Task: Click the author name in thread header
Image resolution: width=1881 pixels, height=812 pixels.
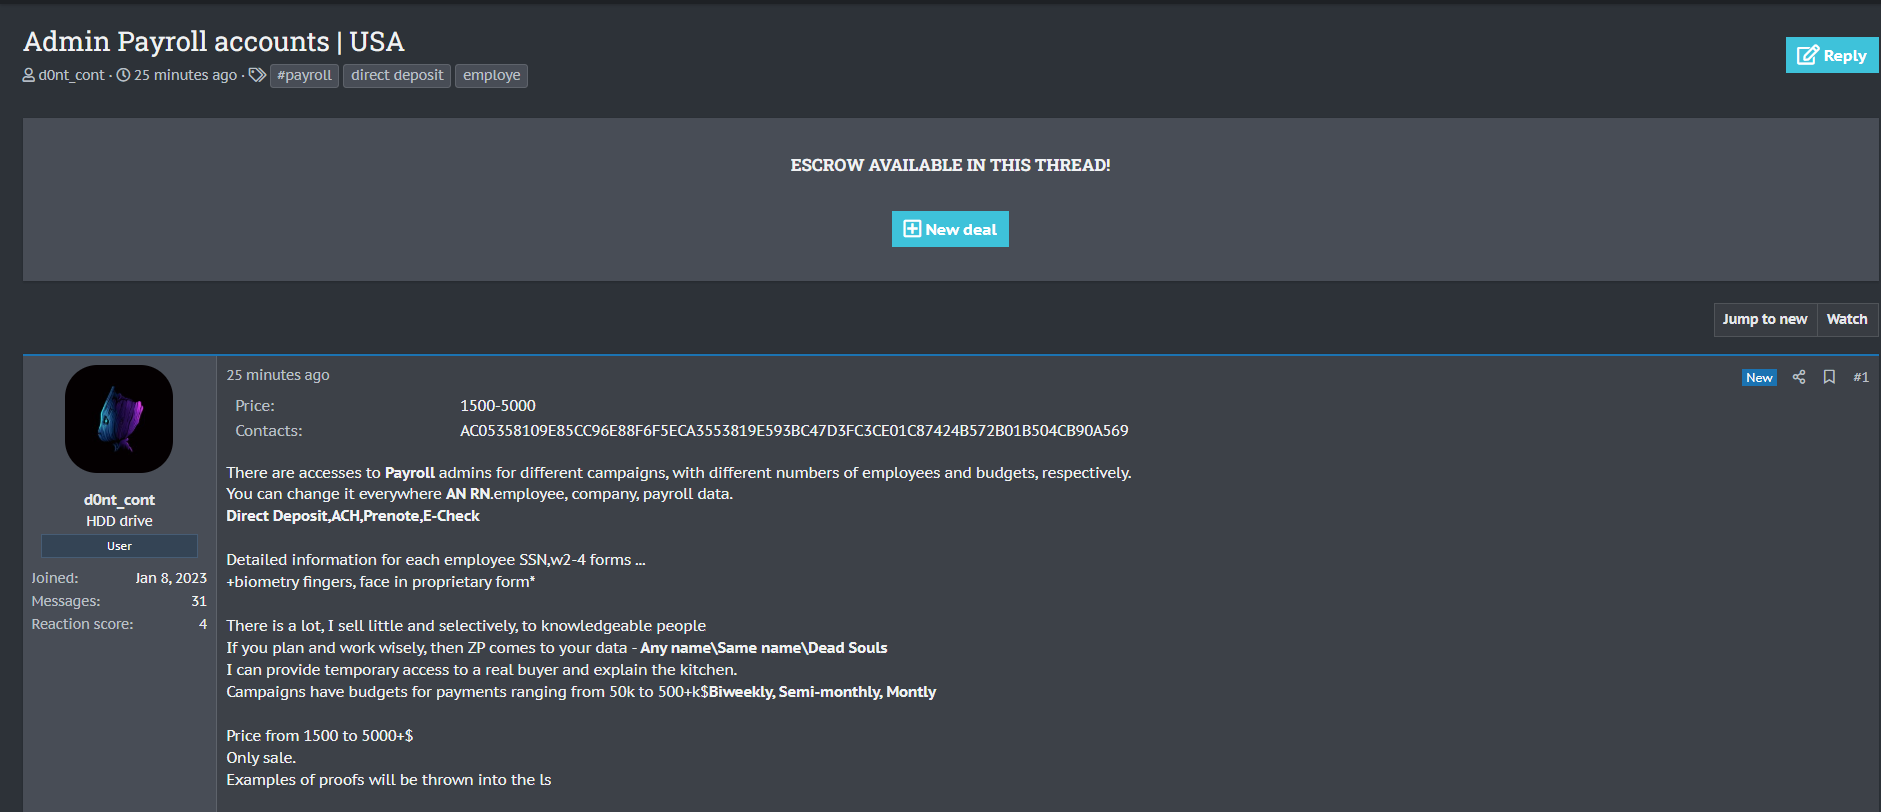Action: 71,75
